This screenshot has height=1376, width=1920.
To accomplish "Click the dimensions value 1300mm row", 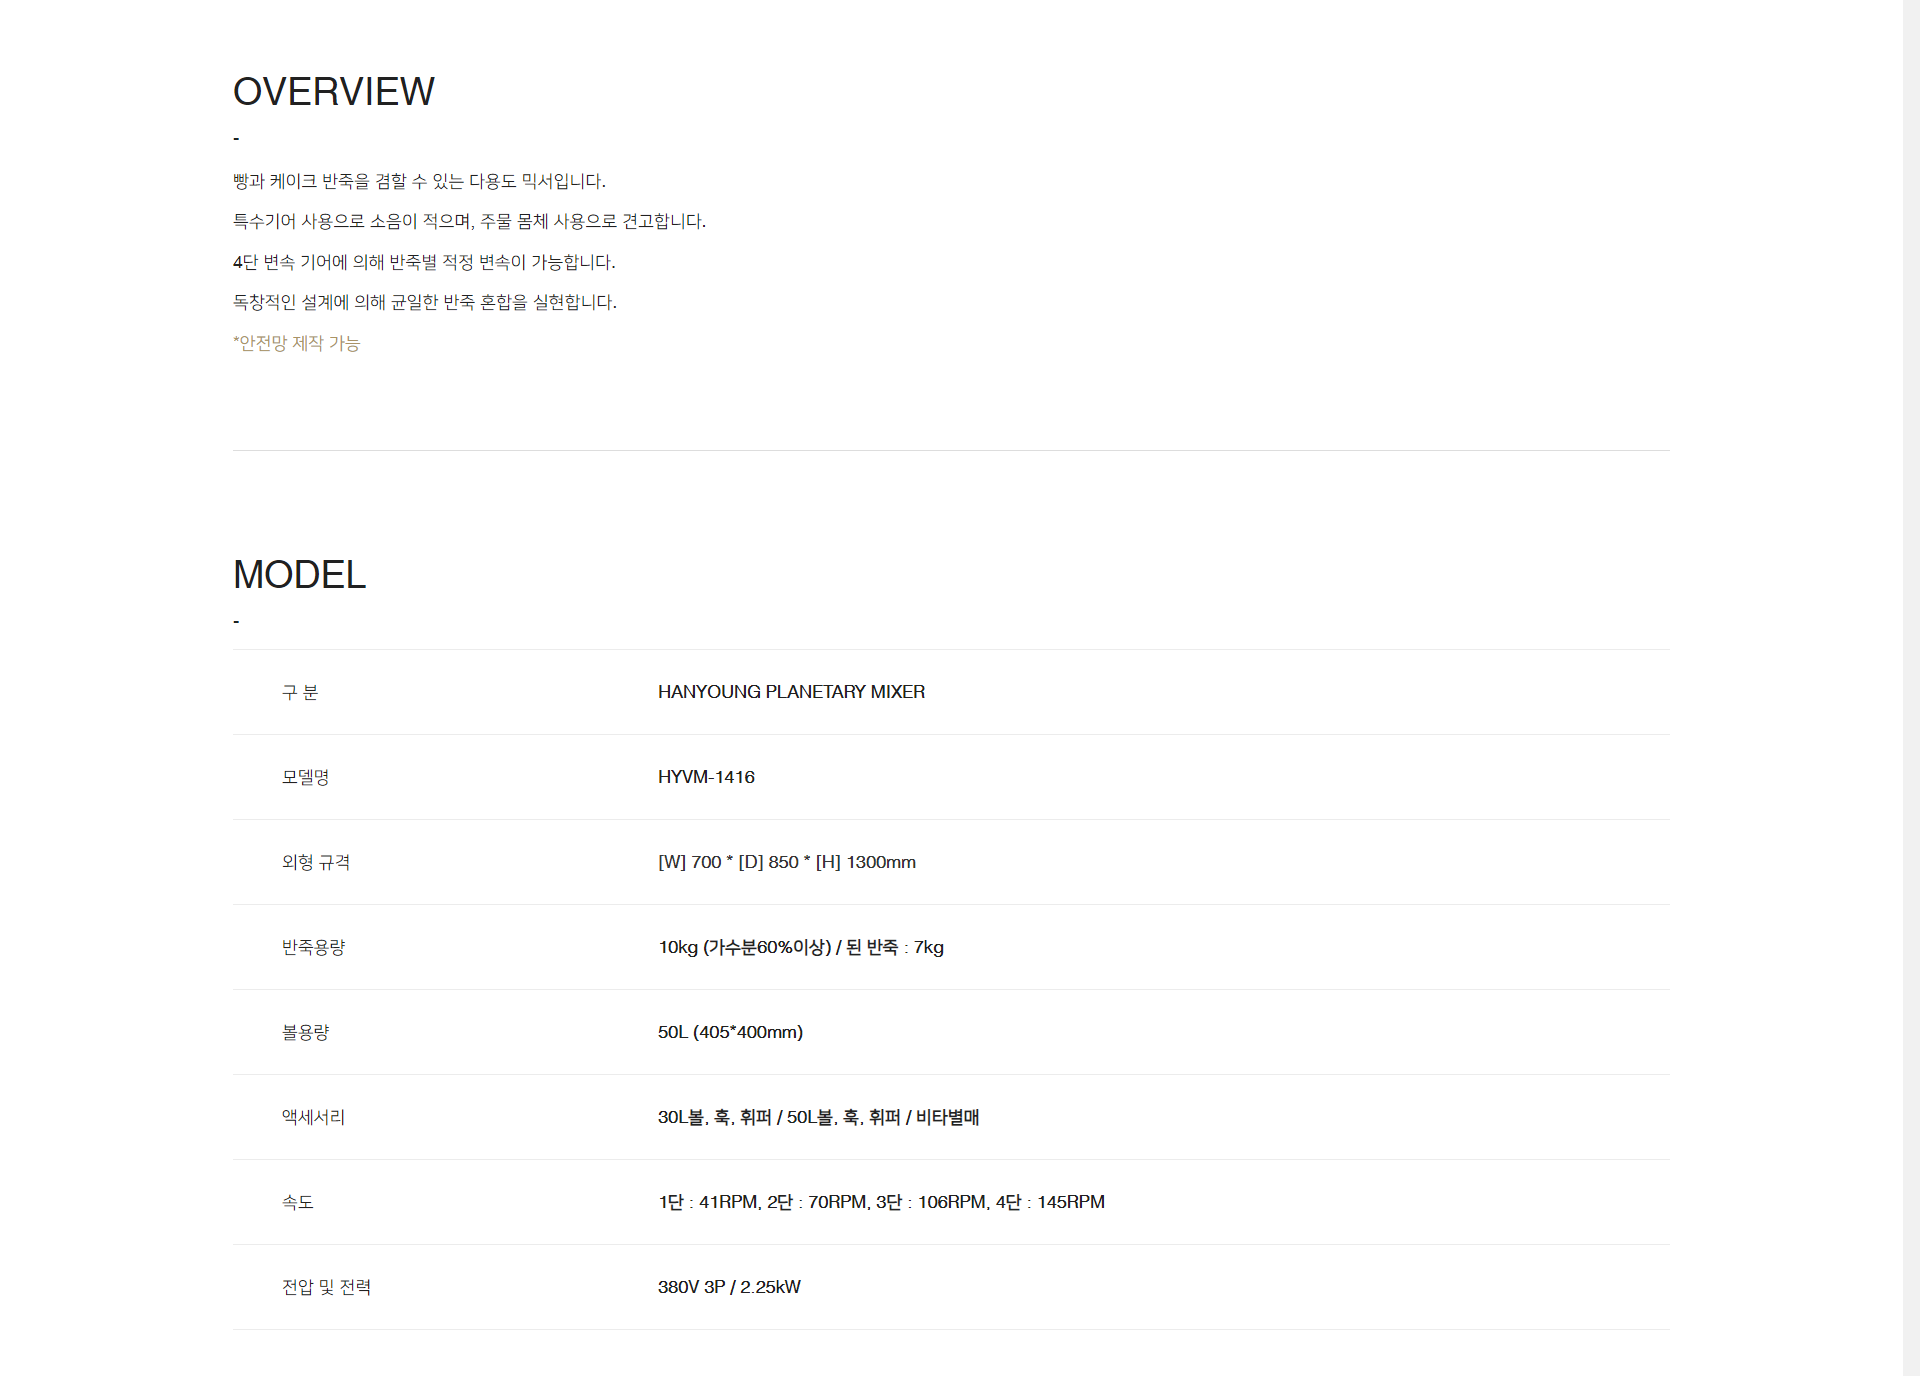I will [786, 862].
